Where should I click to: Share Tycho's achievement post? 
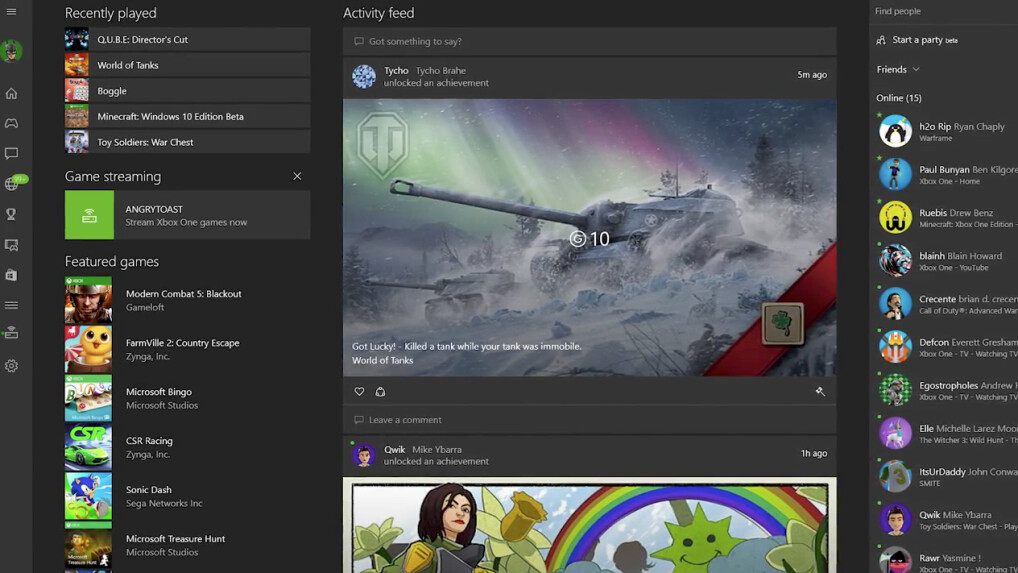click(380, 392)
